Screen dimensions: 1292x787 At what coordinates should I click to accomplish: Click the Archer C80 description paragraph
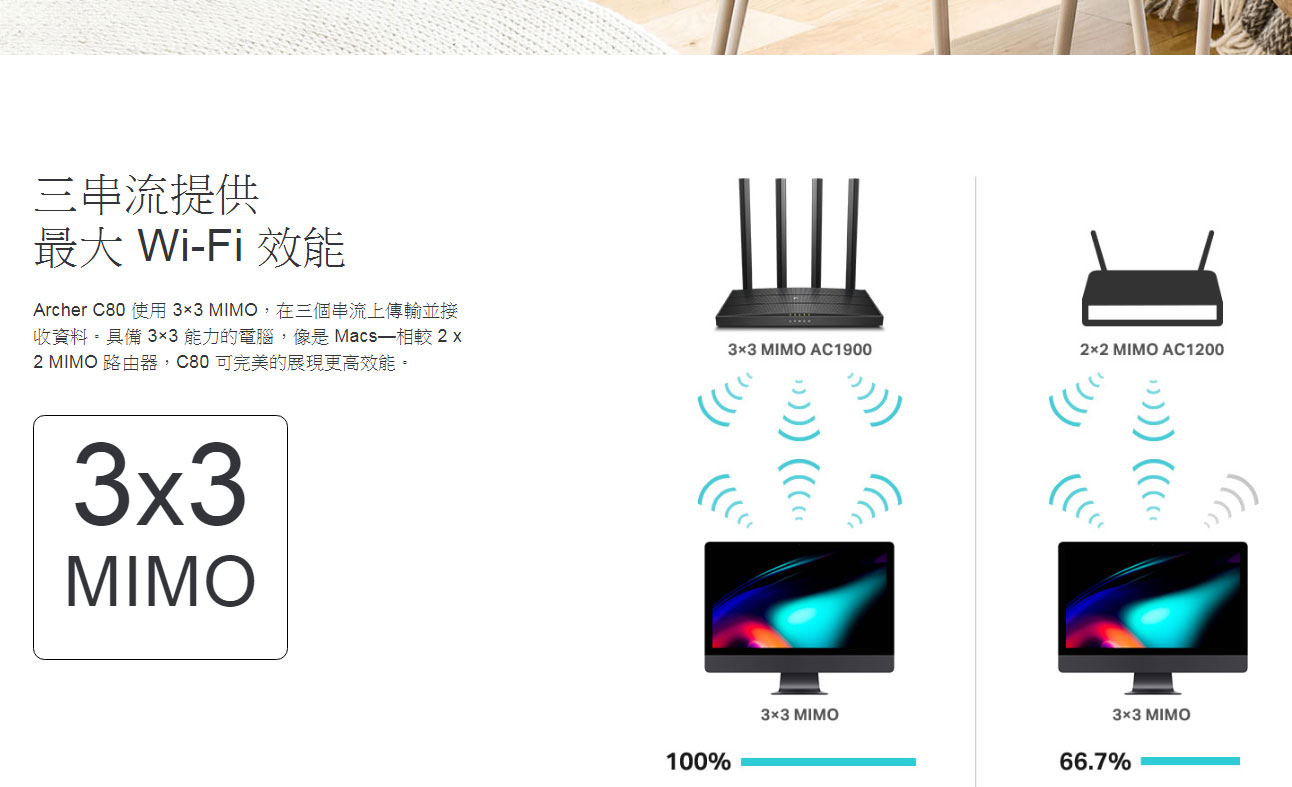[248, 336]
